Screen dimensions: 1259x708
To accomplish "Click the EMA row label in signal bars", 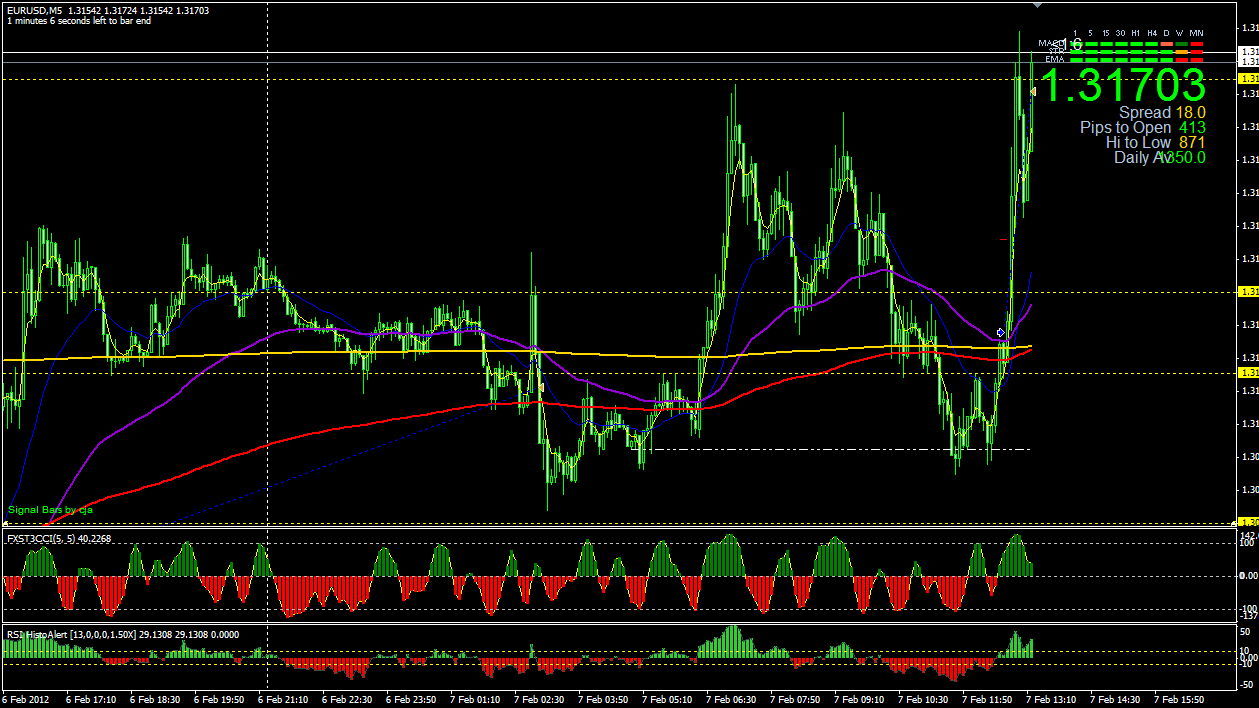I will pos(1055,59).
